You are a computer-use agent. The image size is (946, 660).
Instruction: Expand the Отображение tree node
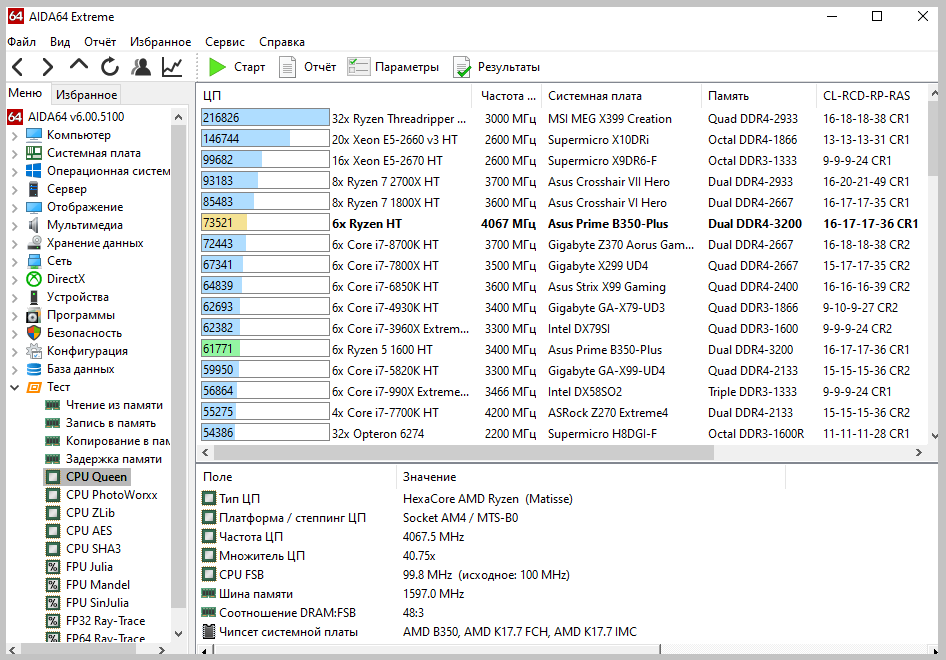point(14,208)
